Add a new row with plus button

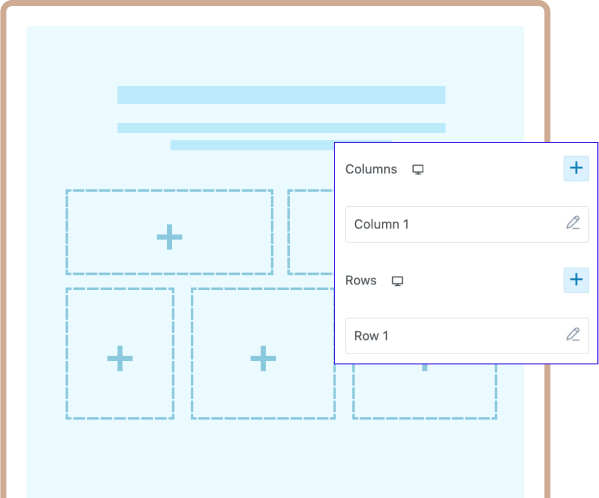pyautogui.click(x=576, y=280)
